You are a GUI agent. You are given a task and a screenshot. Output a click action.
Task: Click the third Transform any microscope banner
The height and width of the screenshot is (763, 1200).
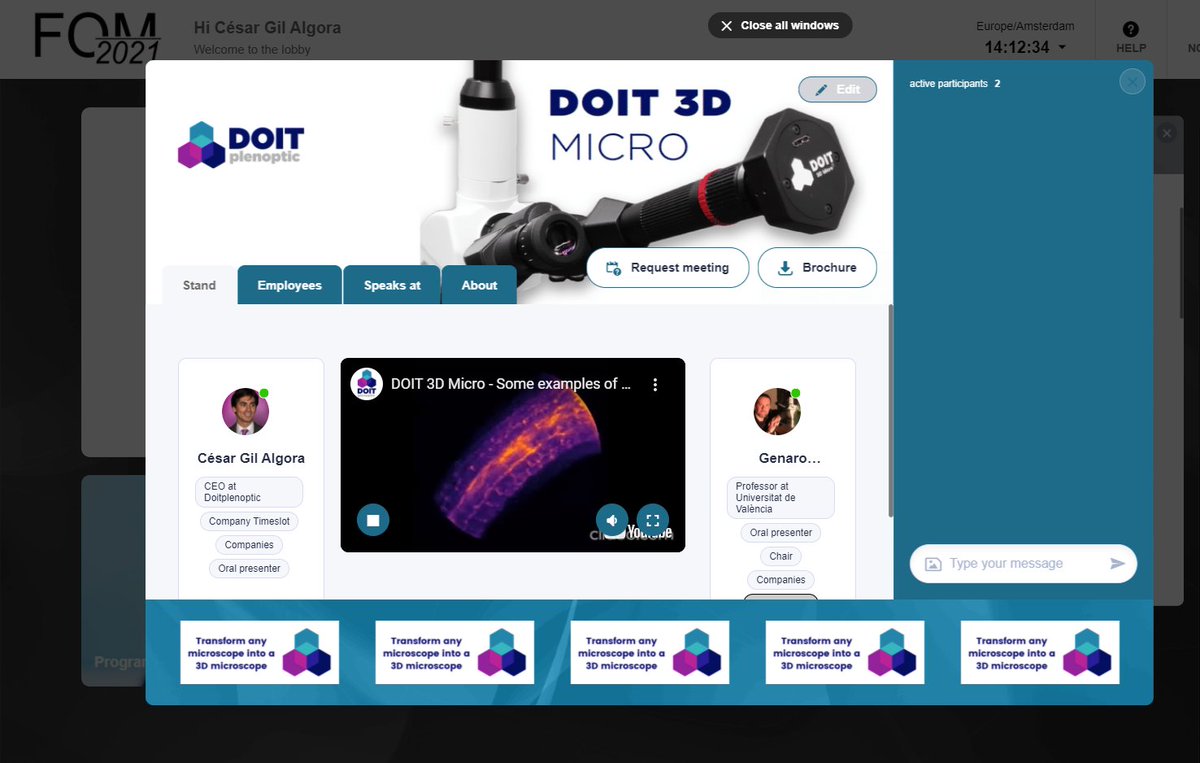click(x=650, y=652)
